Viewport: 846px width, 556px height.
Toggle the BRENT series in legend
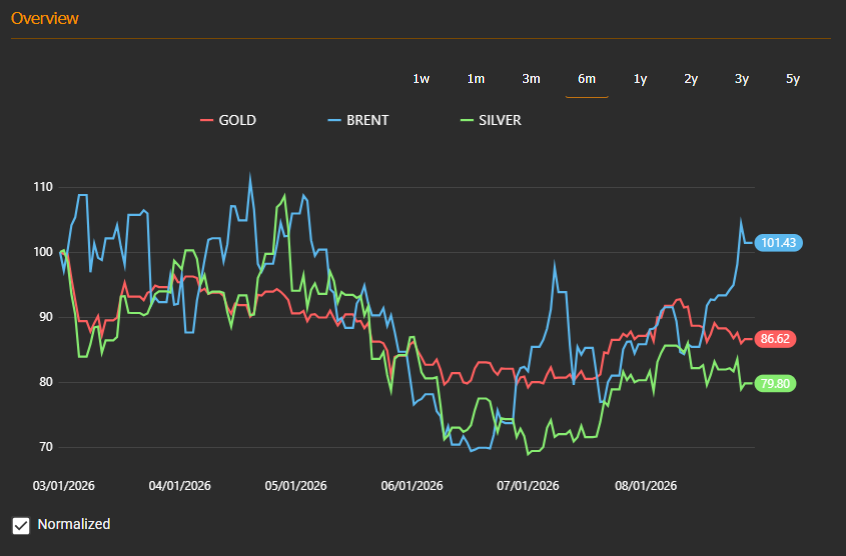[x=358, y=120]
